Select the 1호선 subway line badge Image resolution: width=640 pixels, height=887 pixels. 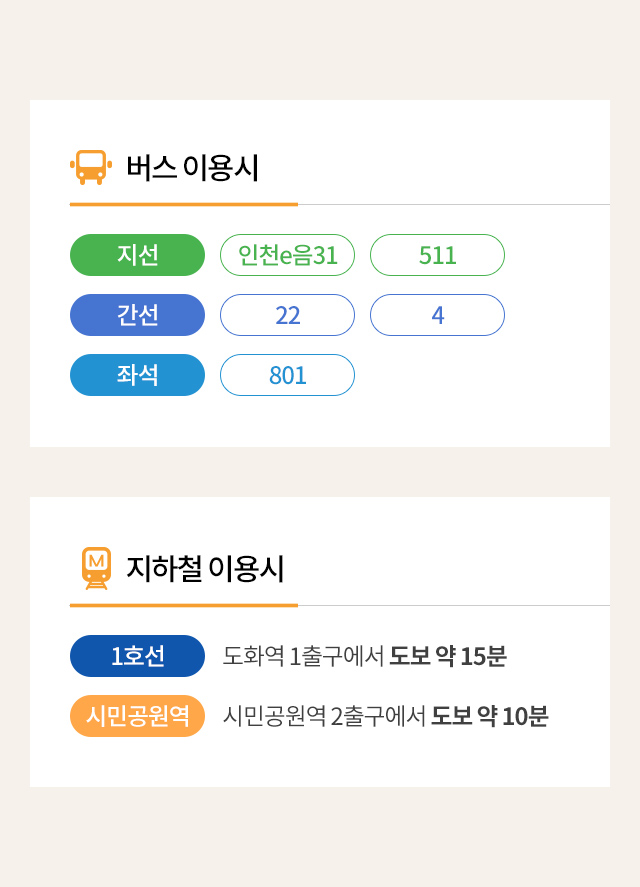[x=137, y=656]
